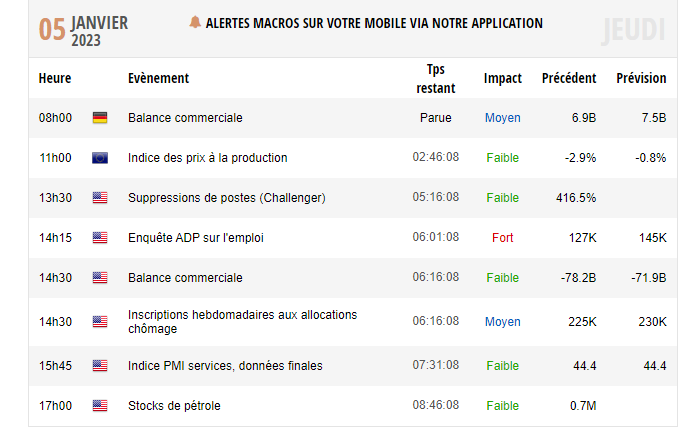Viewport: 687px width, 439px height.
Task: Click the US flag beside Stocks de pétrole
Action: 100,406
